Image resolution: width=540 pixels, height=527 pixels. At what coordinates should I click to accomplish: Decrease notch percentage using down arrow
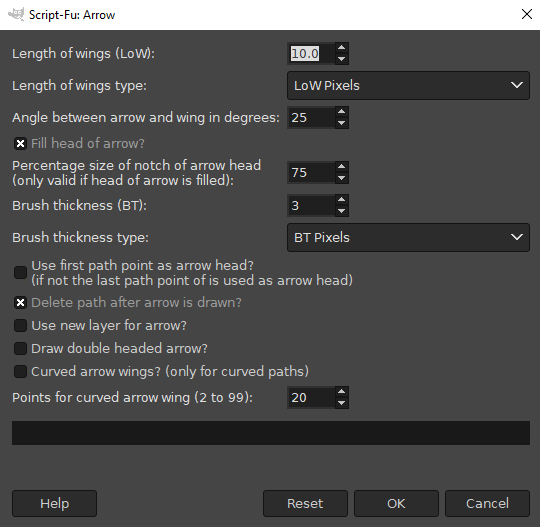tap(341, 178)
